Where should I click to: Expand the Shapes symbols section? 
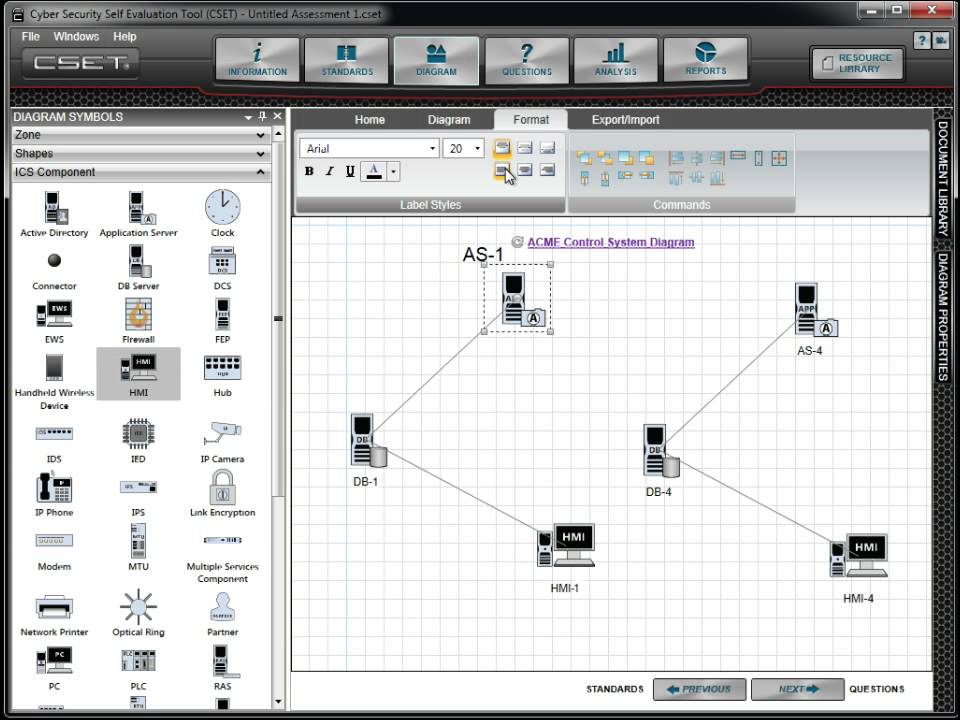(141, 153)
